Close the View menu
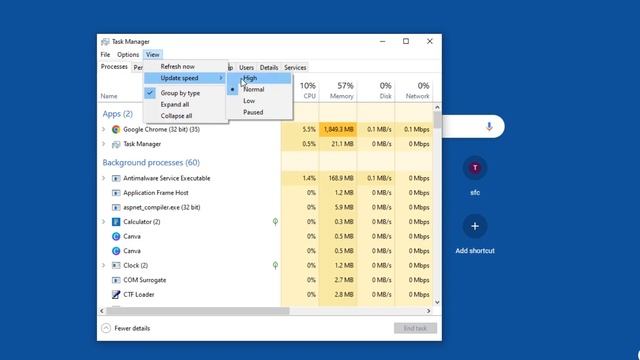Image resolution: width=640 pixels, height=360 pixels. point(153,55)
